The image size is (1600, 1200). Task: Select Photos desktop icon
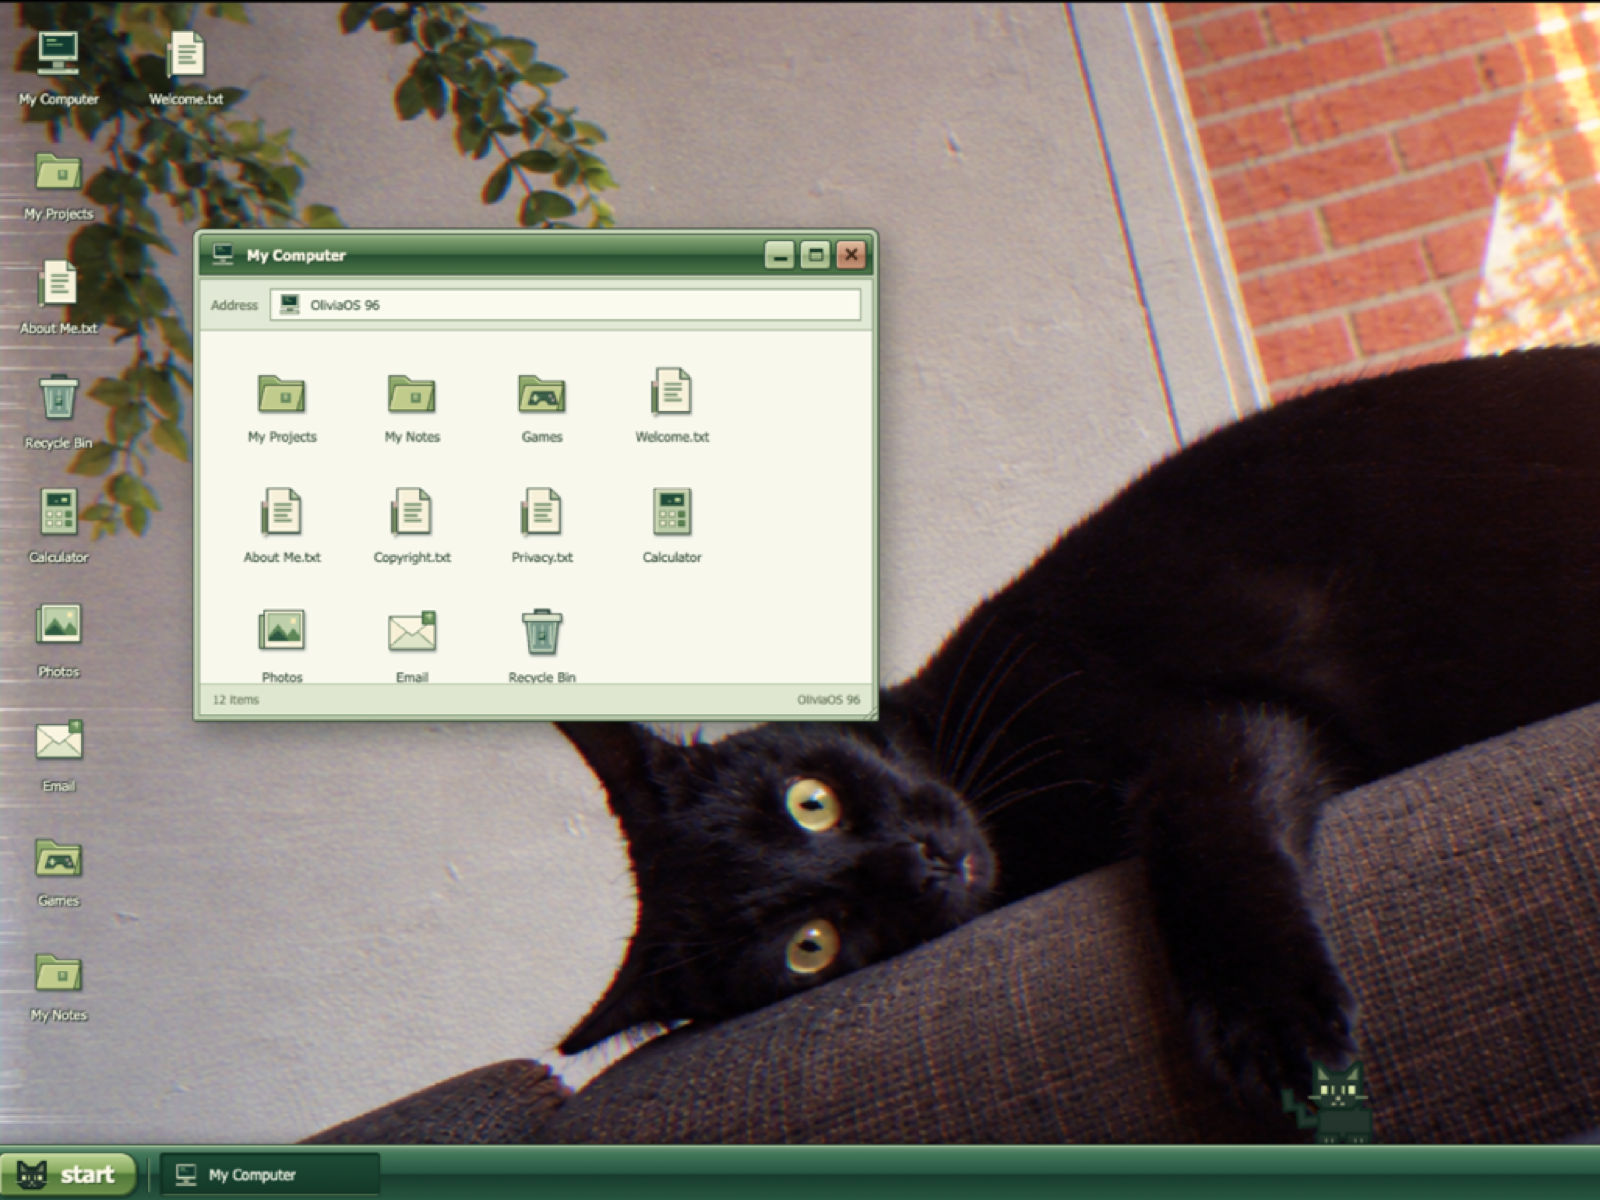58,641
